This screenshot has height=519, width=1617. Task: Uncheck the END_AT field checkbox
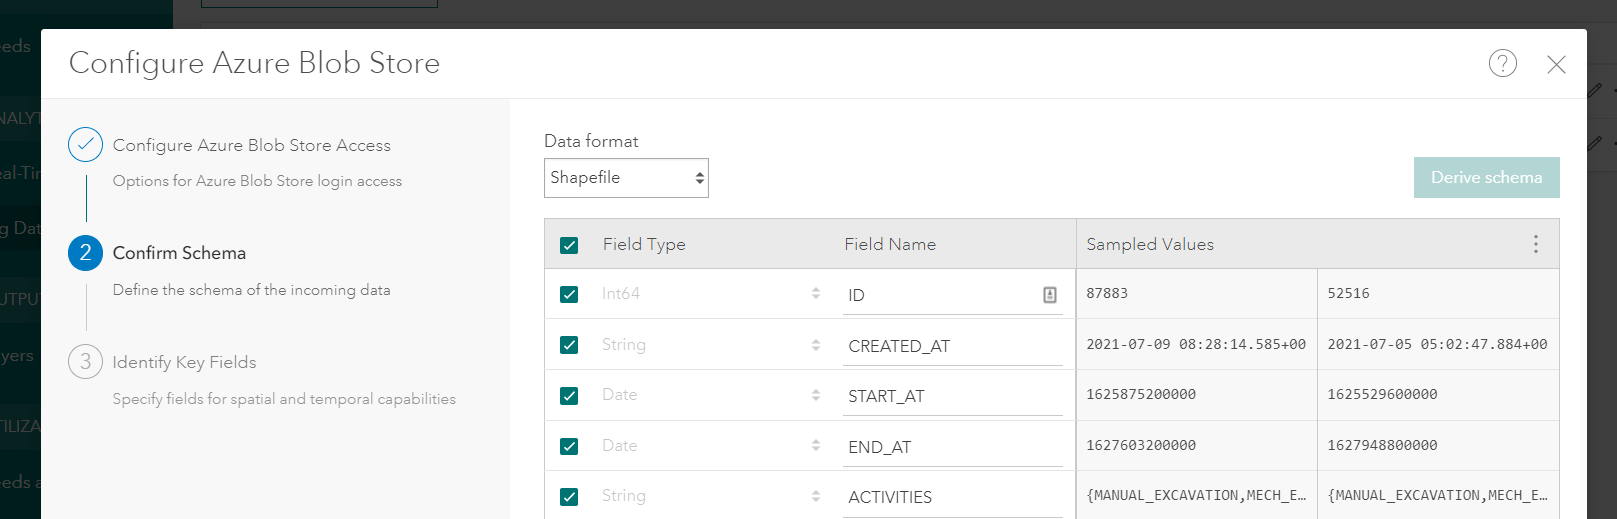569,446
